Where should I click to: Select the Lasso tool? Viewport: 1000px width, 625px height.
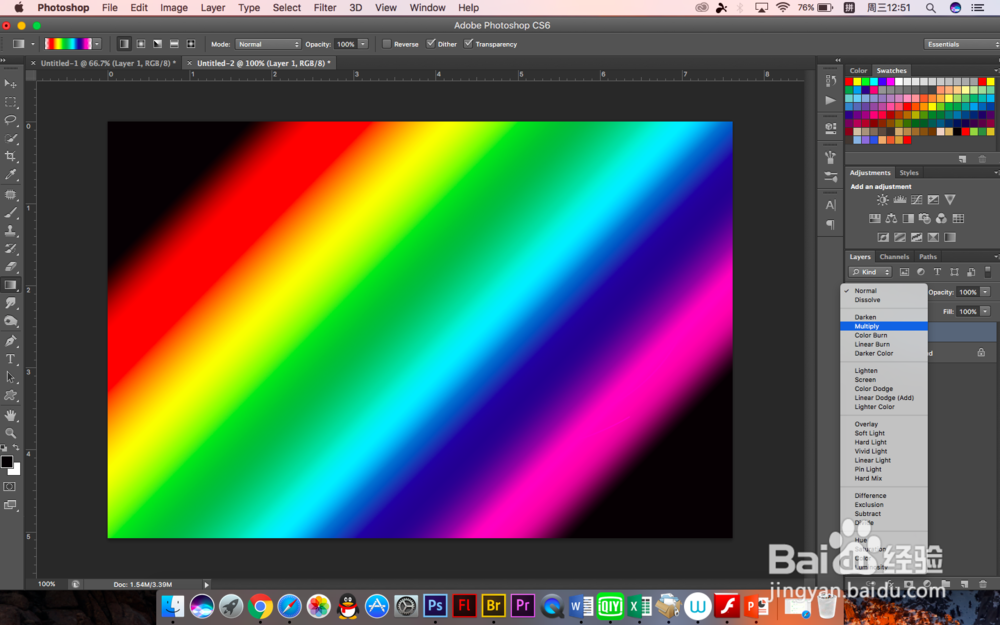(10, 120)
